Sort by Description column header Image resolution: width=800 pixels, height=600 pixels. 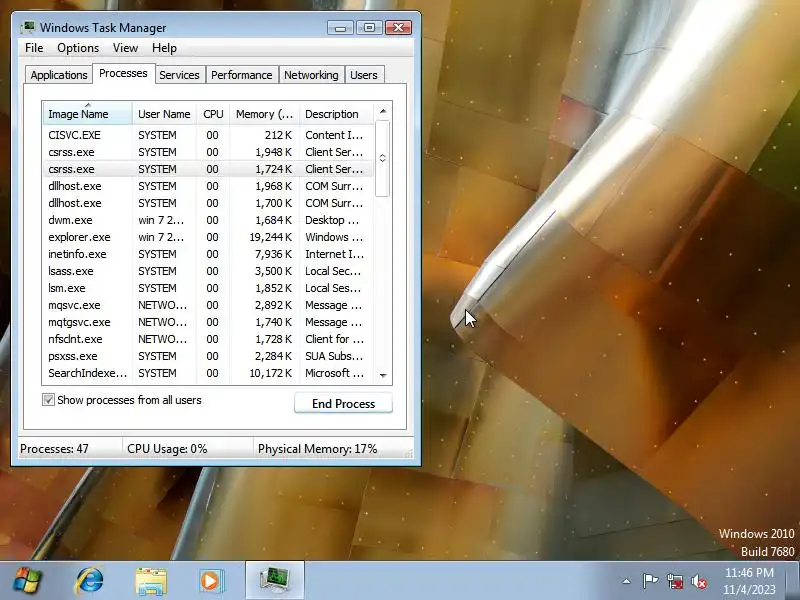tap(336, 114)
